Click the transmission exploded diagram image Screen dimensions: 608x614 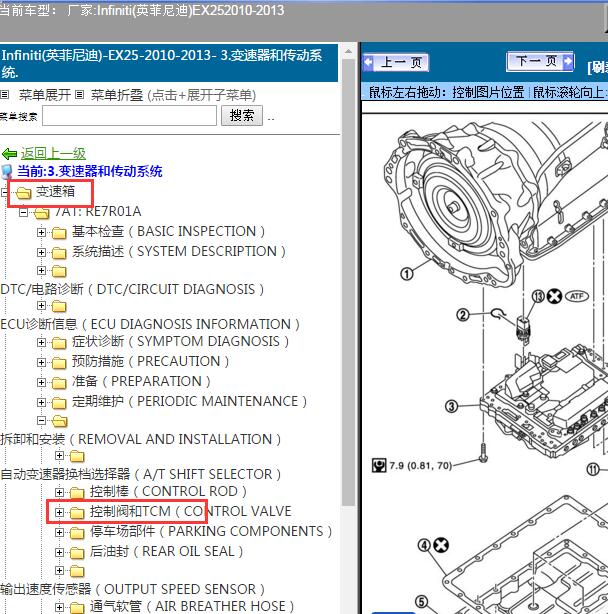pos(485,364)
